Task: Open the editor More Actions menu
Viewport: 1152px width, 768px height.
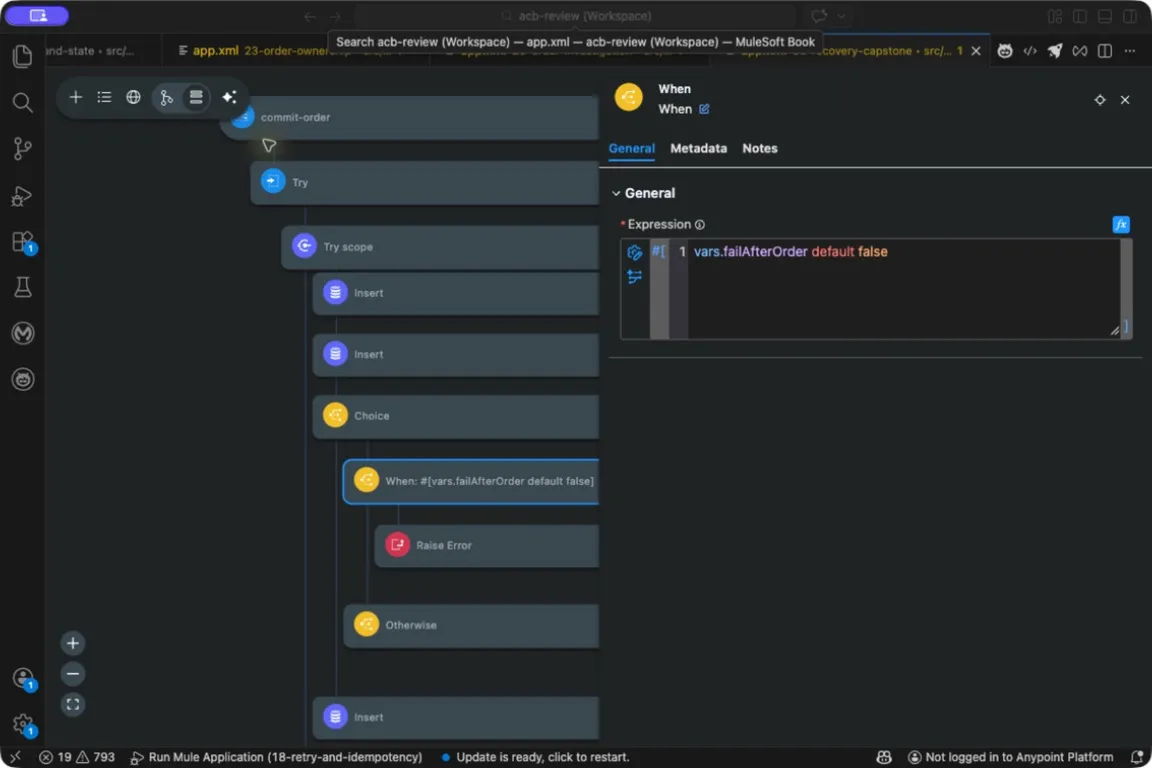Action: [x=1129, y=51]
